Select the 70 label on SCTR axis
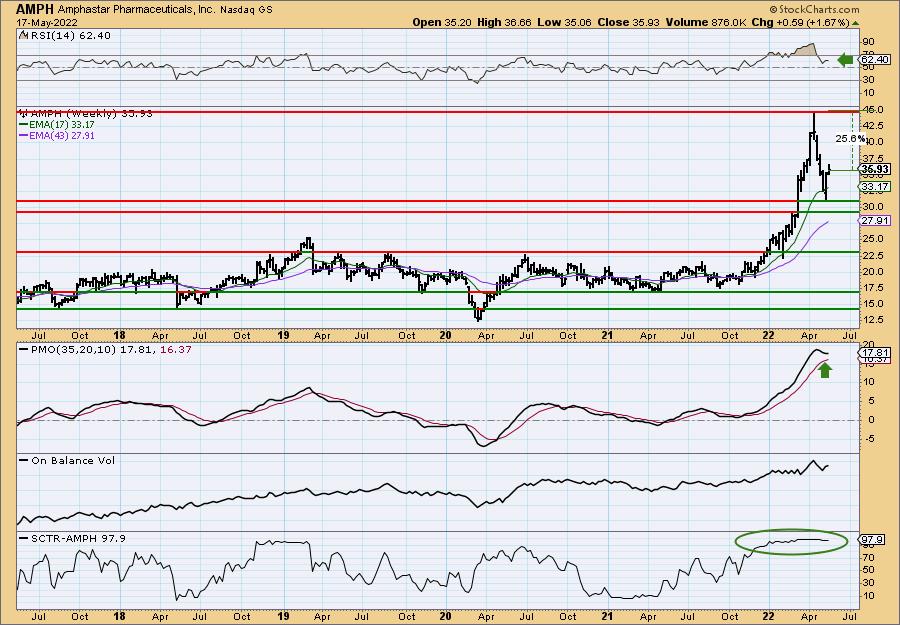Screen dimensions: 900x625 click(871, 557)
